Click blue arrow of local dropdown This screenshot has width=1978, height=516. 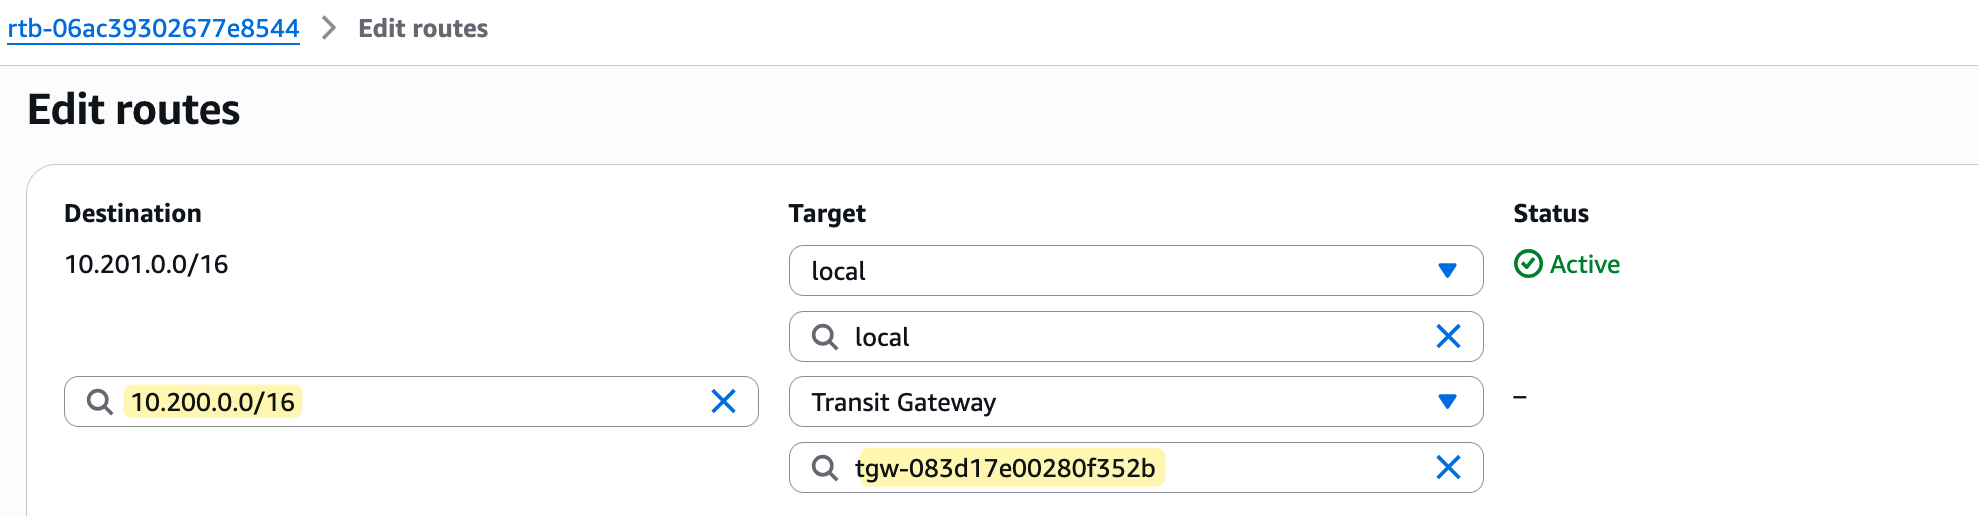(x=1447, y=271)
